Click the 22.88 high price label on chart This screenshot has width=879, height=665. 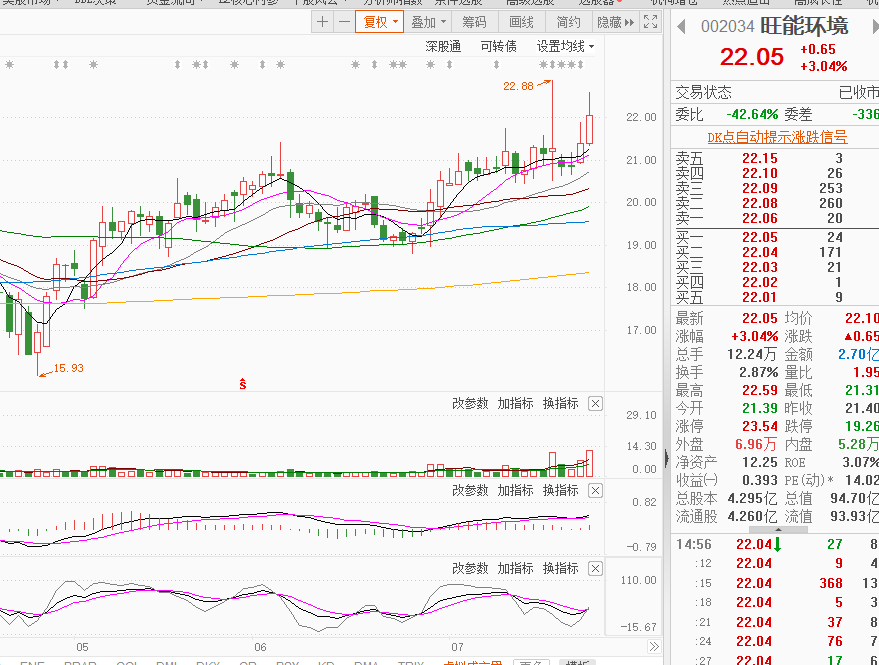[518, 86]
